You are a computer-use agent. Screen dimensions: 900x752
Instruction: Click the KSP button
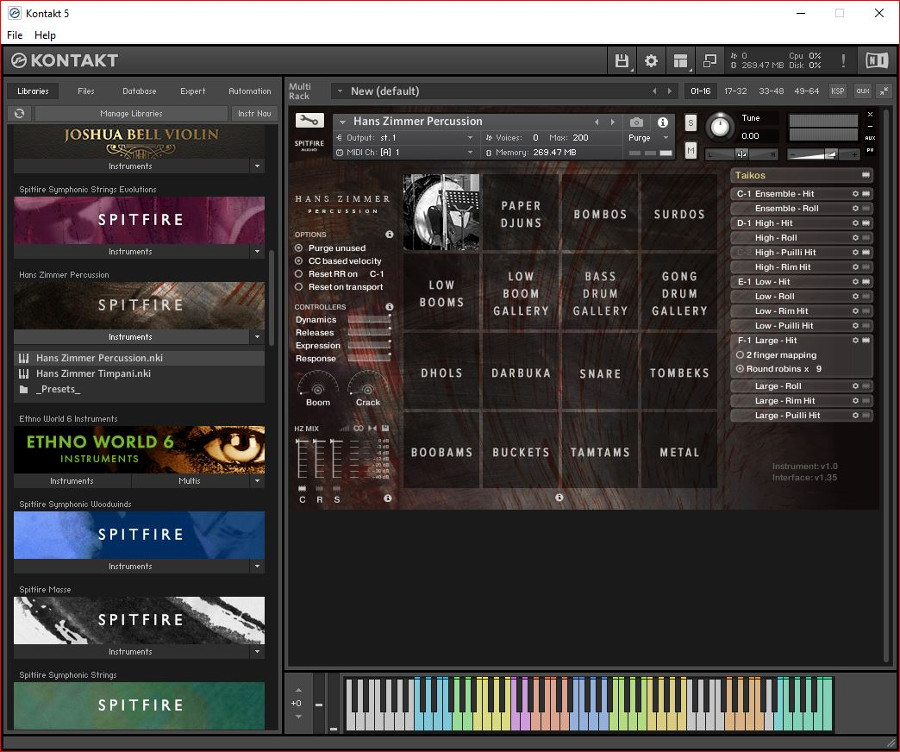837,91
